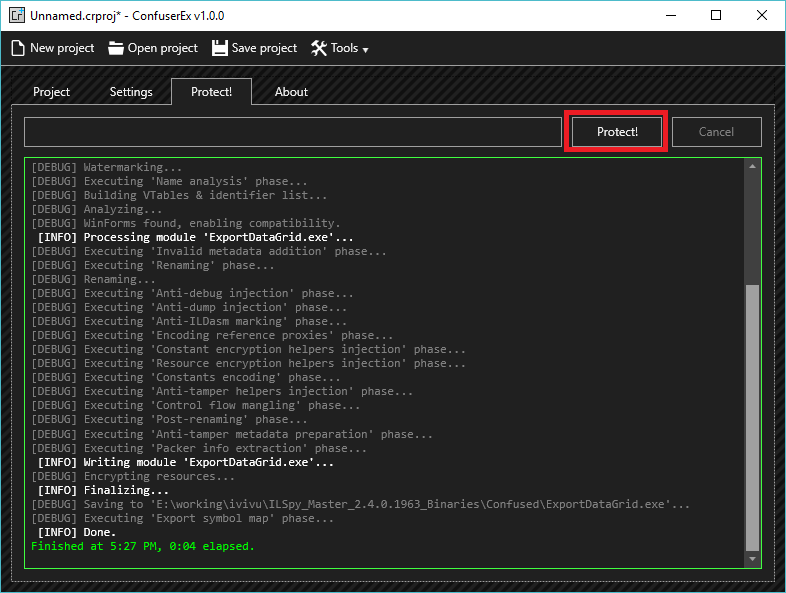Click the Tools wrench icon
786x593 pixels.
tap(319, 48)
